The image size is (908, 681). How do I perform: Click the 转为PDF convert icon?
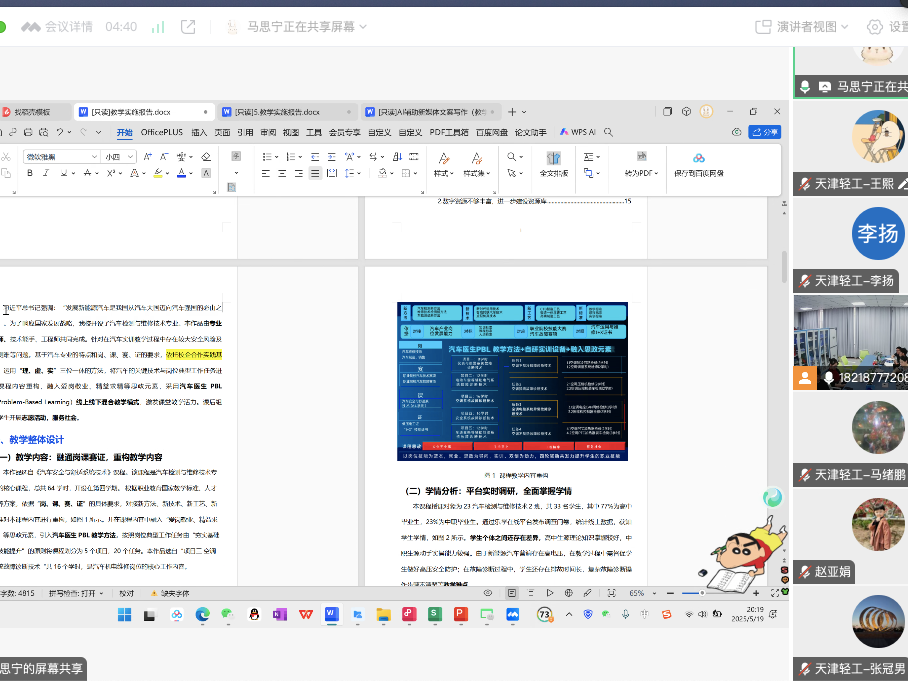(x=639, y=159)
